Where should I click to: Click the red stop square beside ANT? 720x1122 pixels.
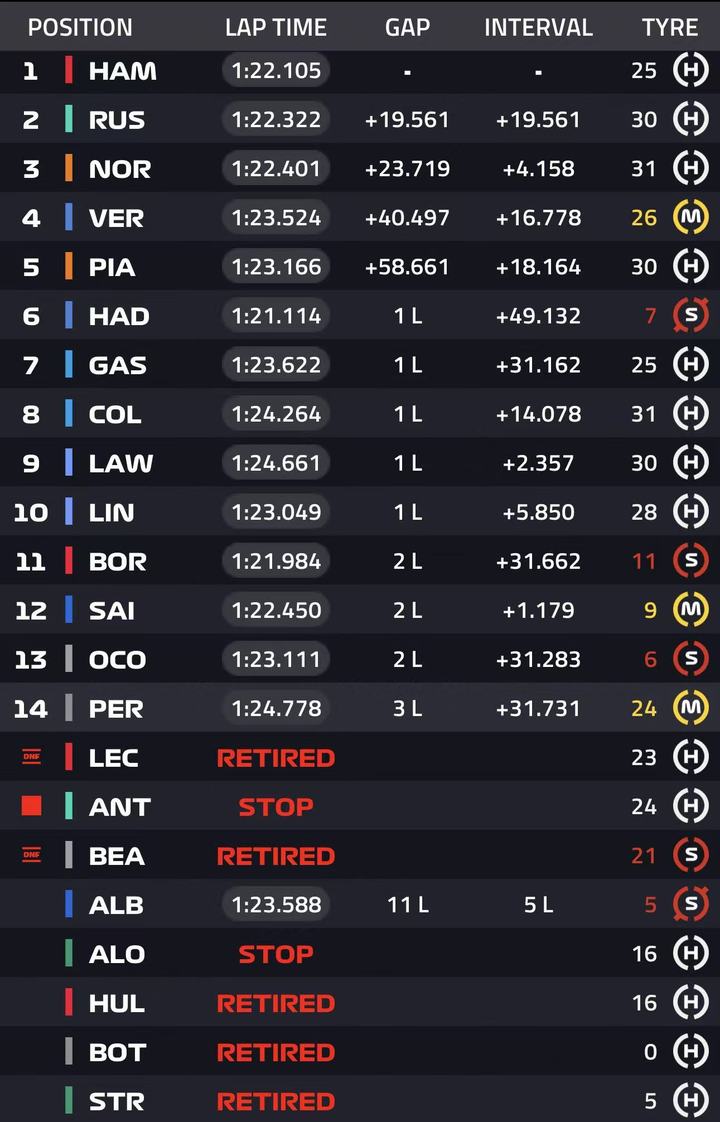[31, 806]
